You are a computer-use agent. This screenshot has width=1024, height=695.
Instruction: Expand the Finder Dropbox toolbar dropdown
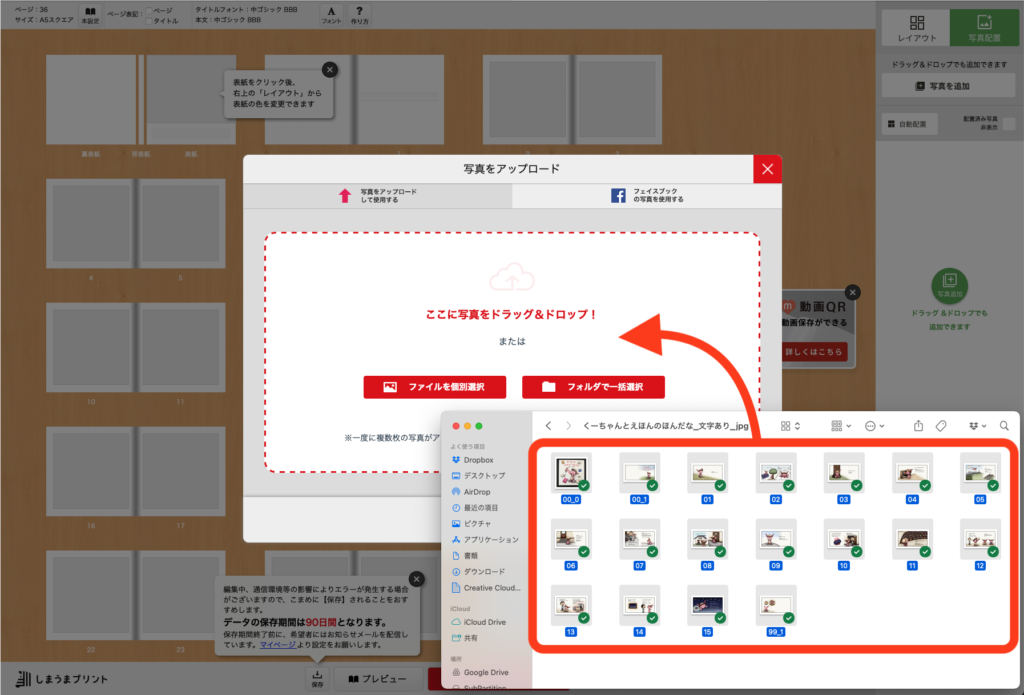pos(975,426)
